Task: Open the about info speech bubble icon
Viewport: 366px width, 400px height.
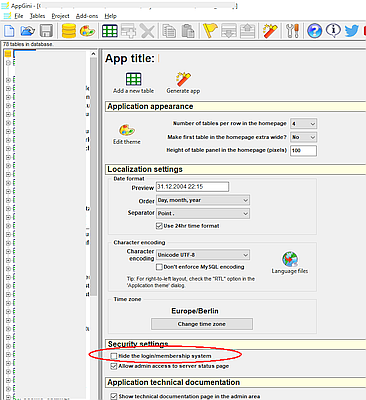Action: pos(333,30)
